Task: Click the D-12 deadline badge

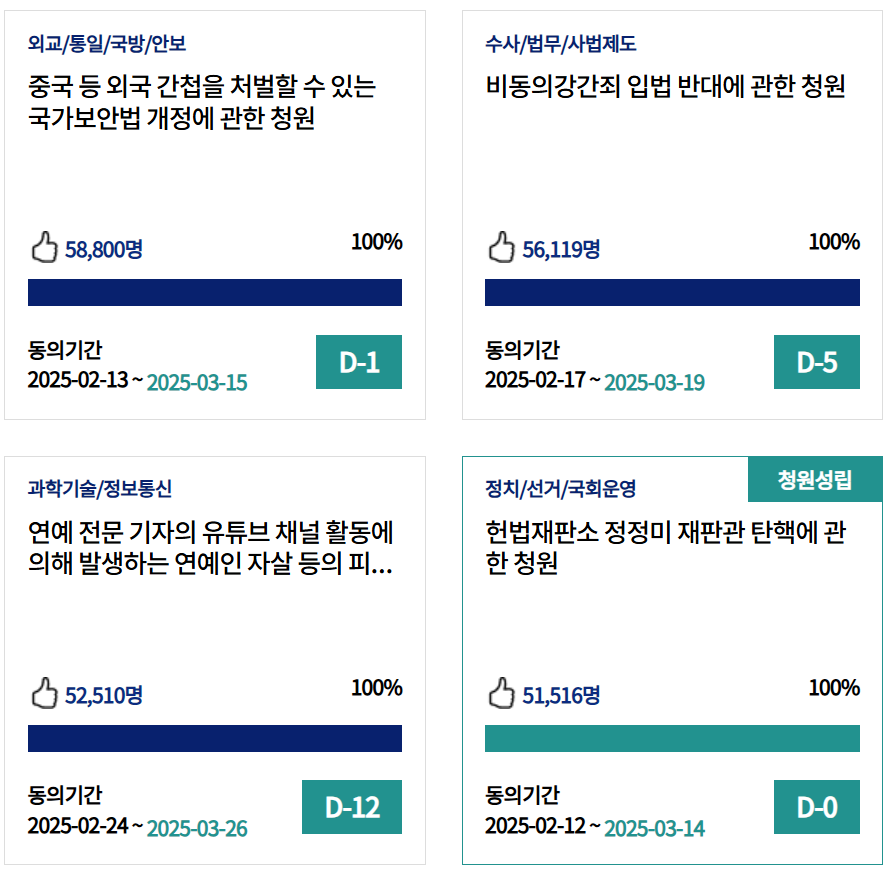Action: pos(352,807)
